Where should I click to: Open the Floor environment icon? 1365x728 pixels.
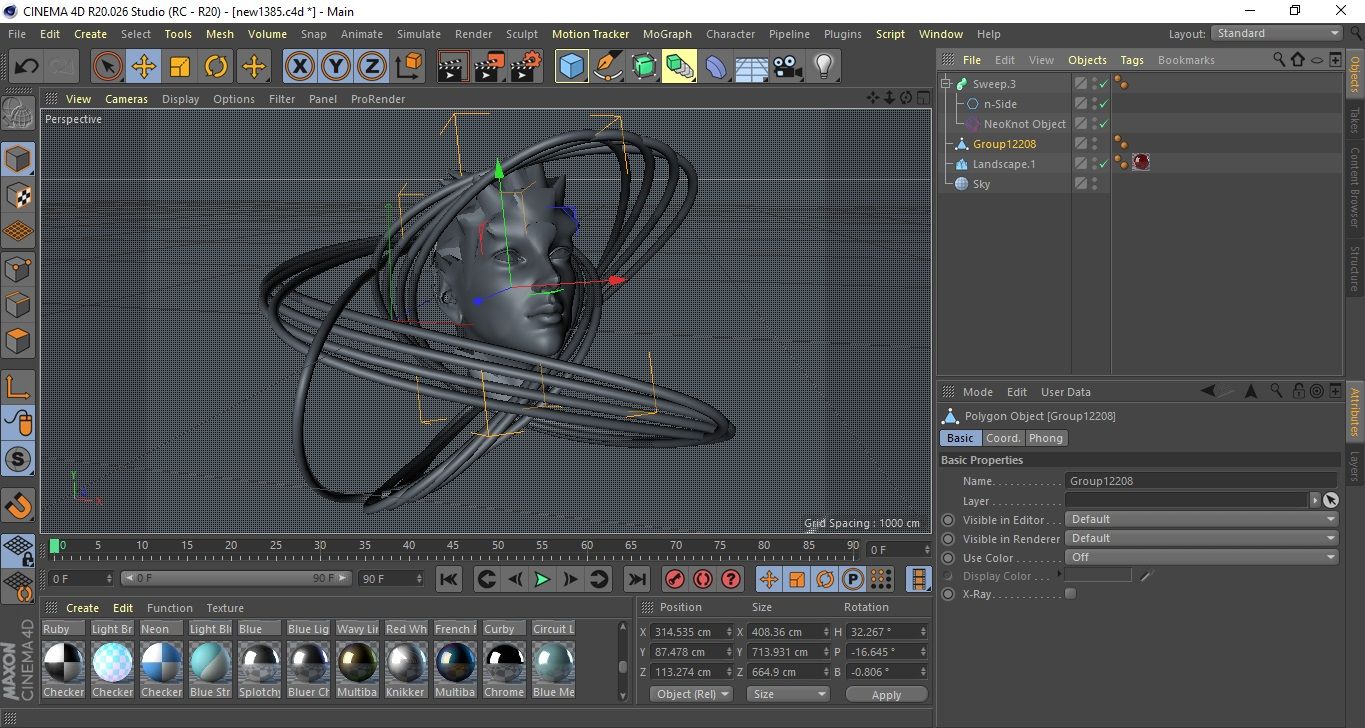752,67
